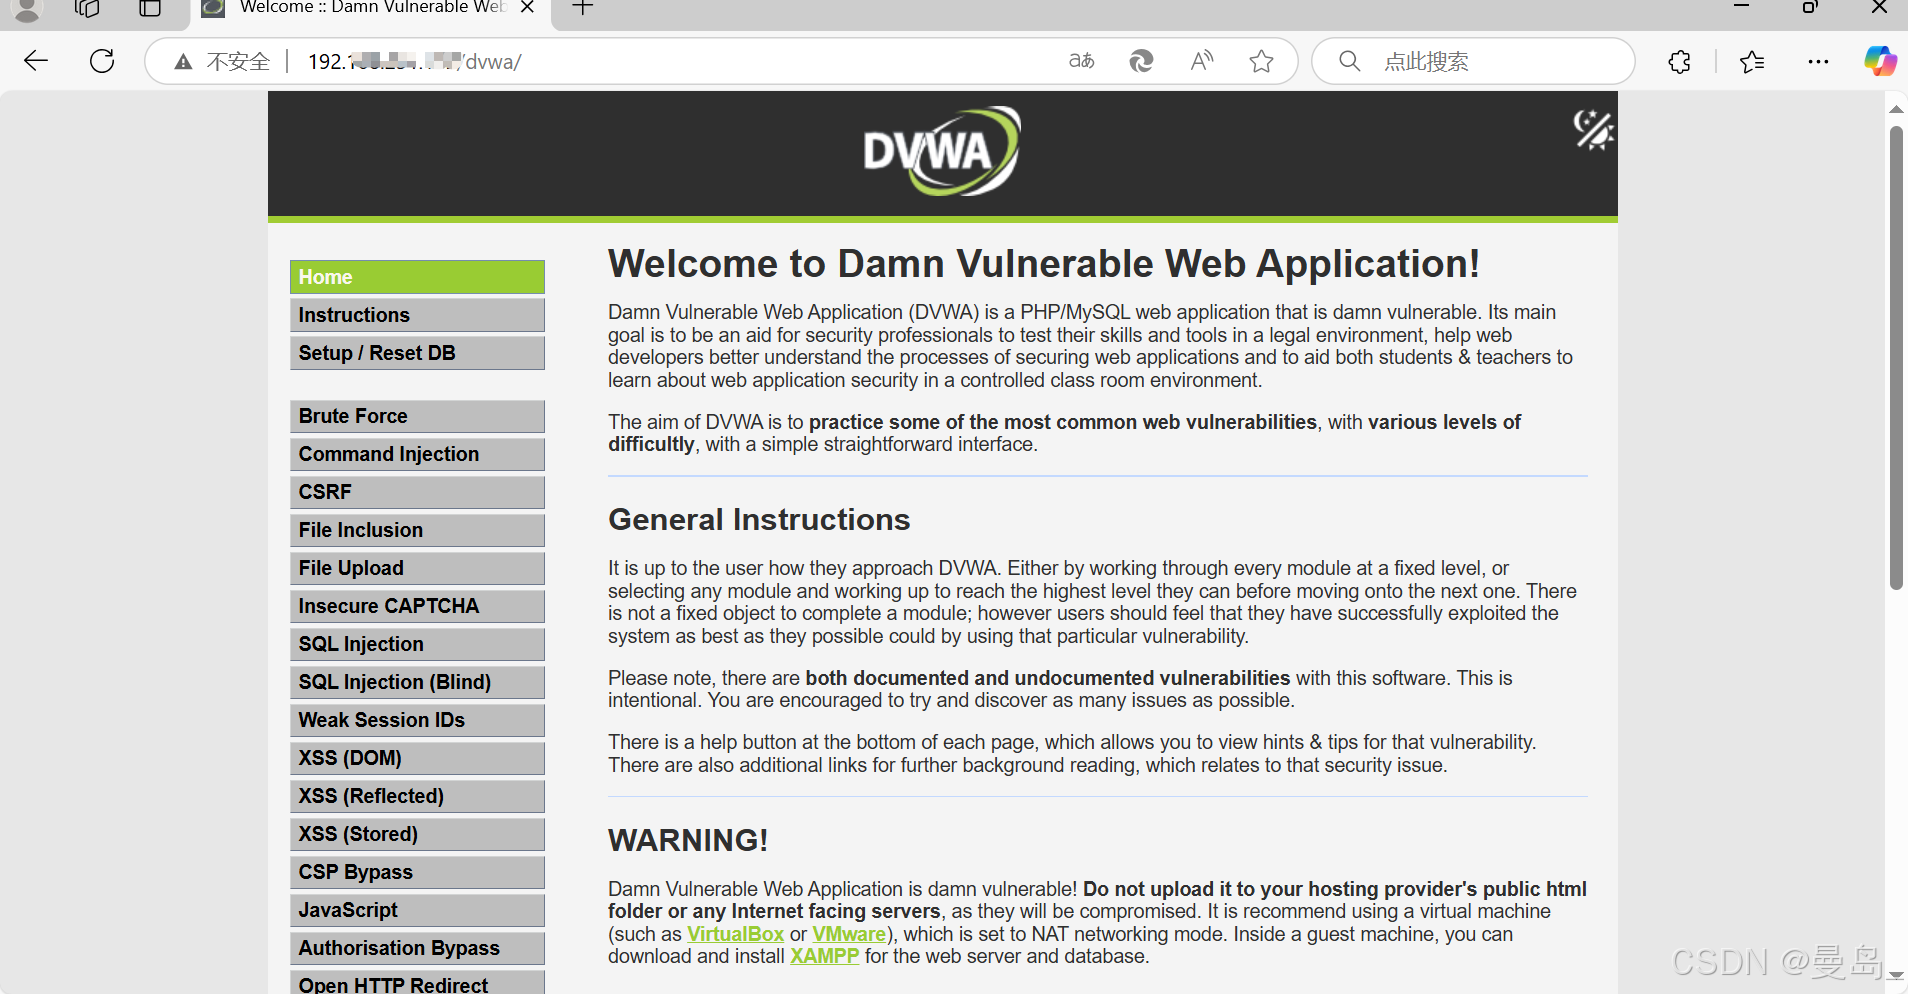Image resolution: width=1908 pixels, height=994 pixels.
Task: Open the Instructions menu item
Action: pos(417,315)
